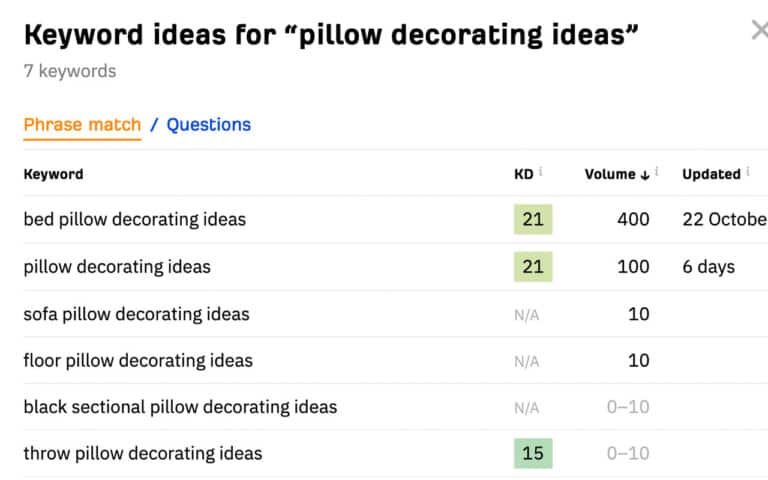Open the pillow decorating ideas keyword row
768x480 pixels.
click(x=117, y=267)
